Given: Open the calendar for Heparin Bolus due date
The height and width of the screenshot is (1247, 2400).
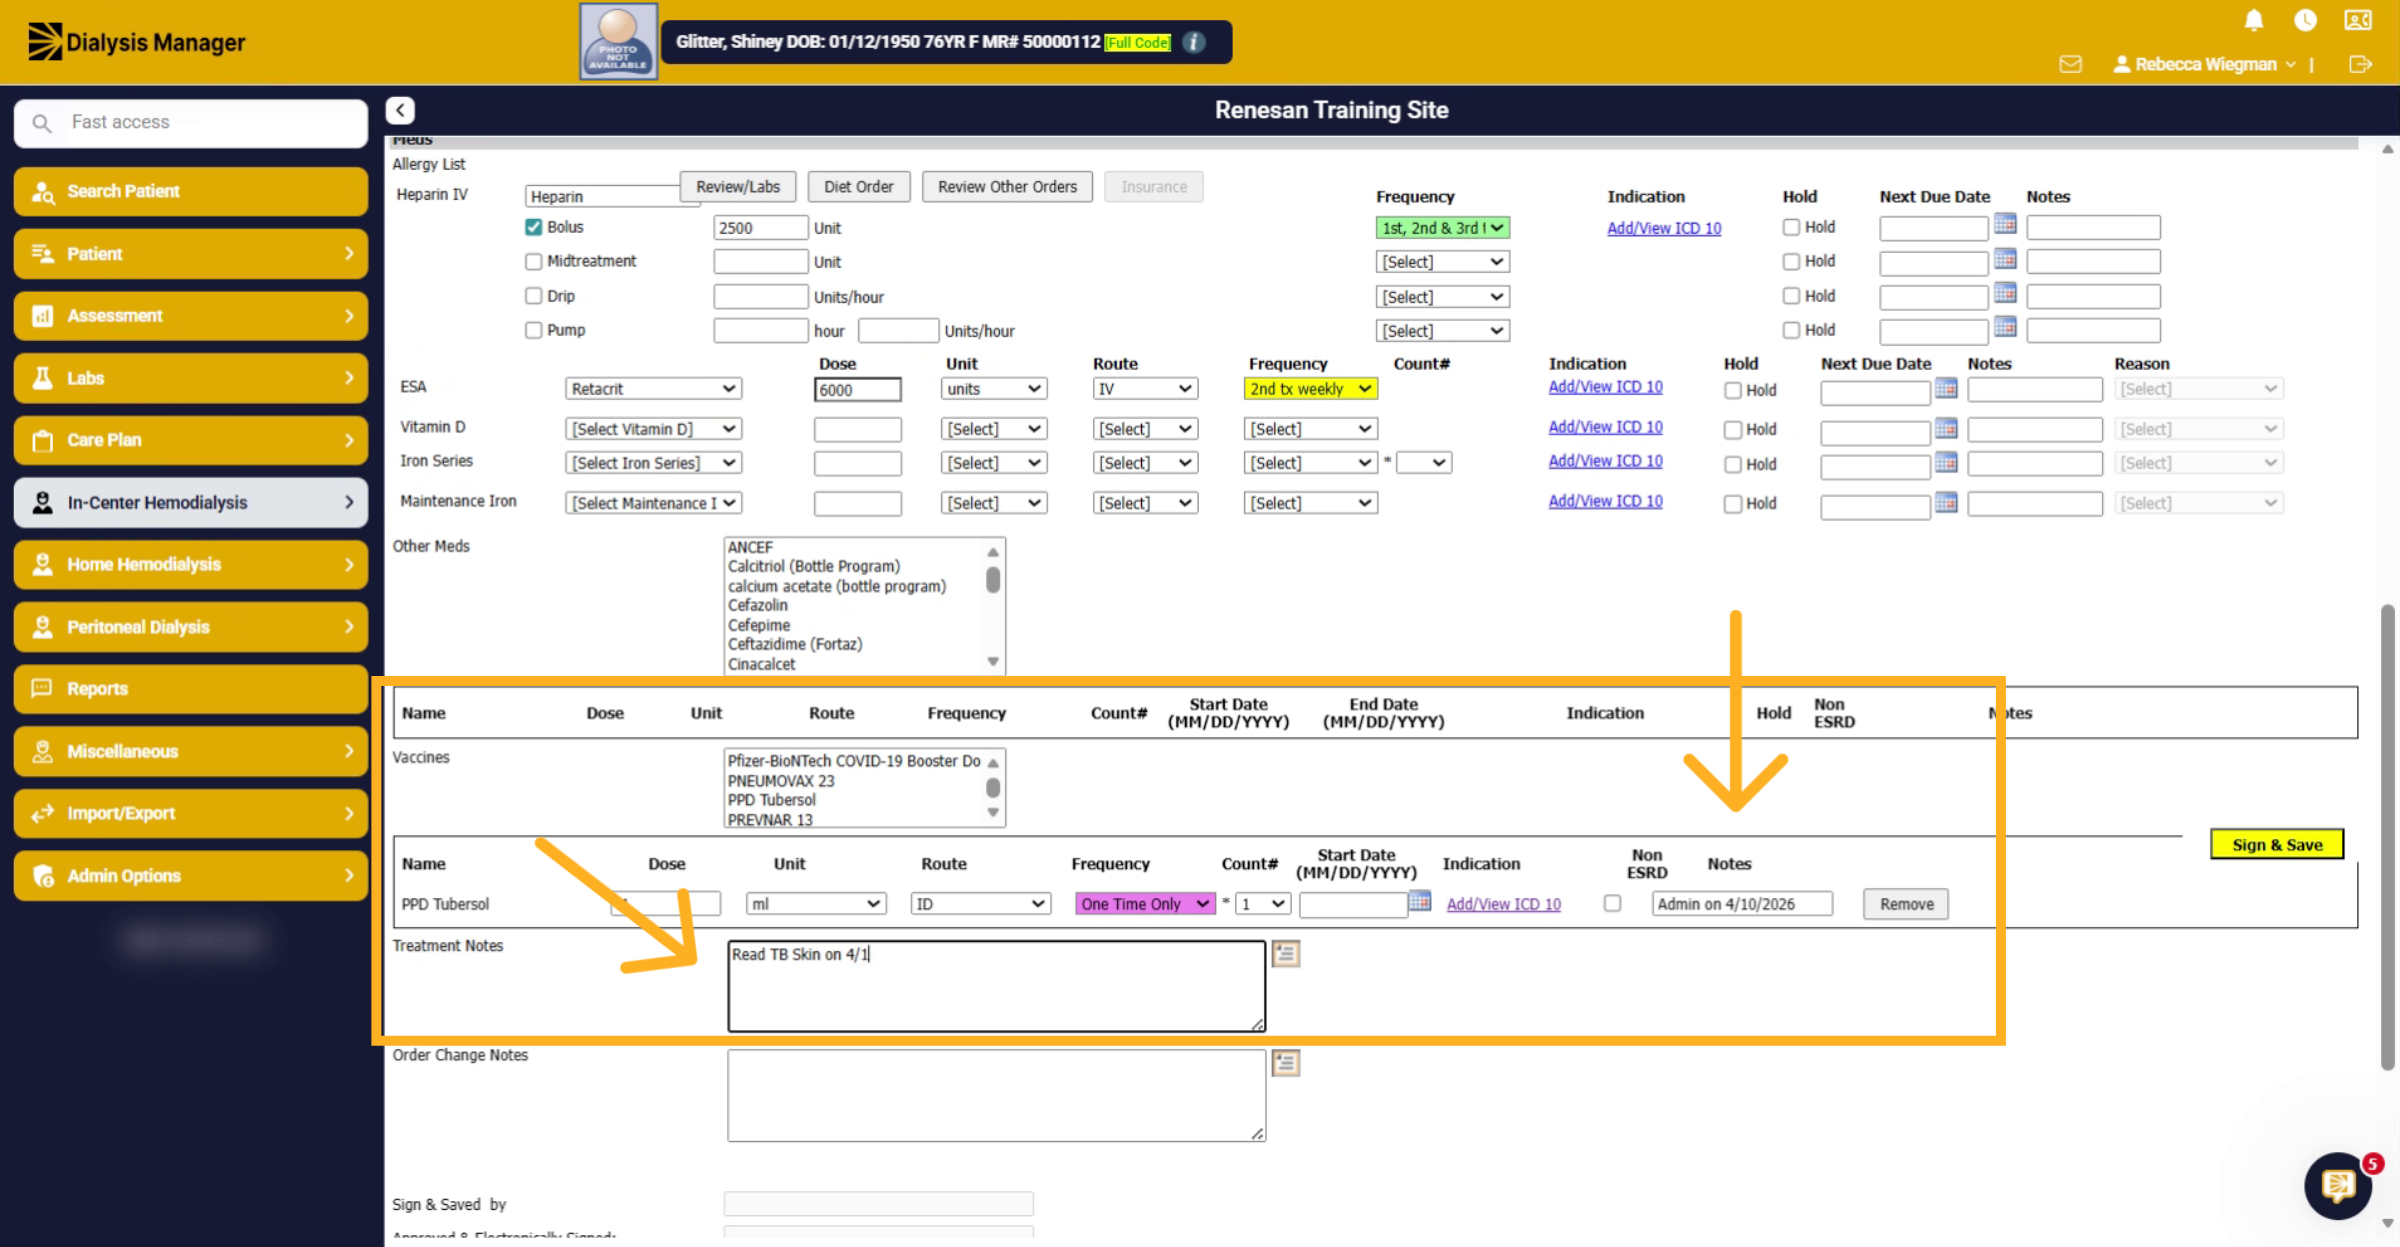Looking at the screenshot, I should (2005, 224).
